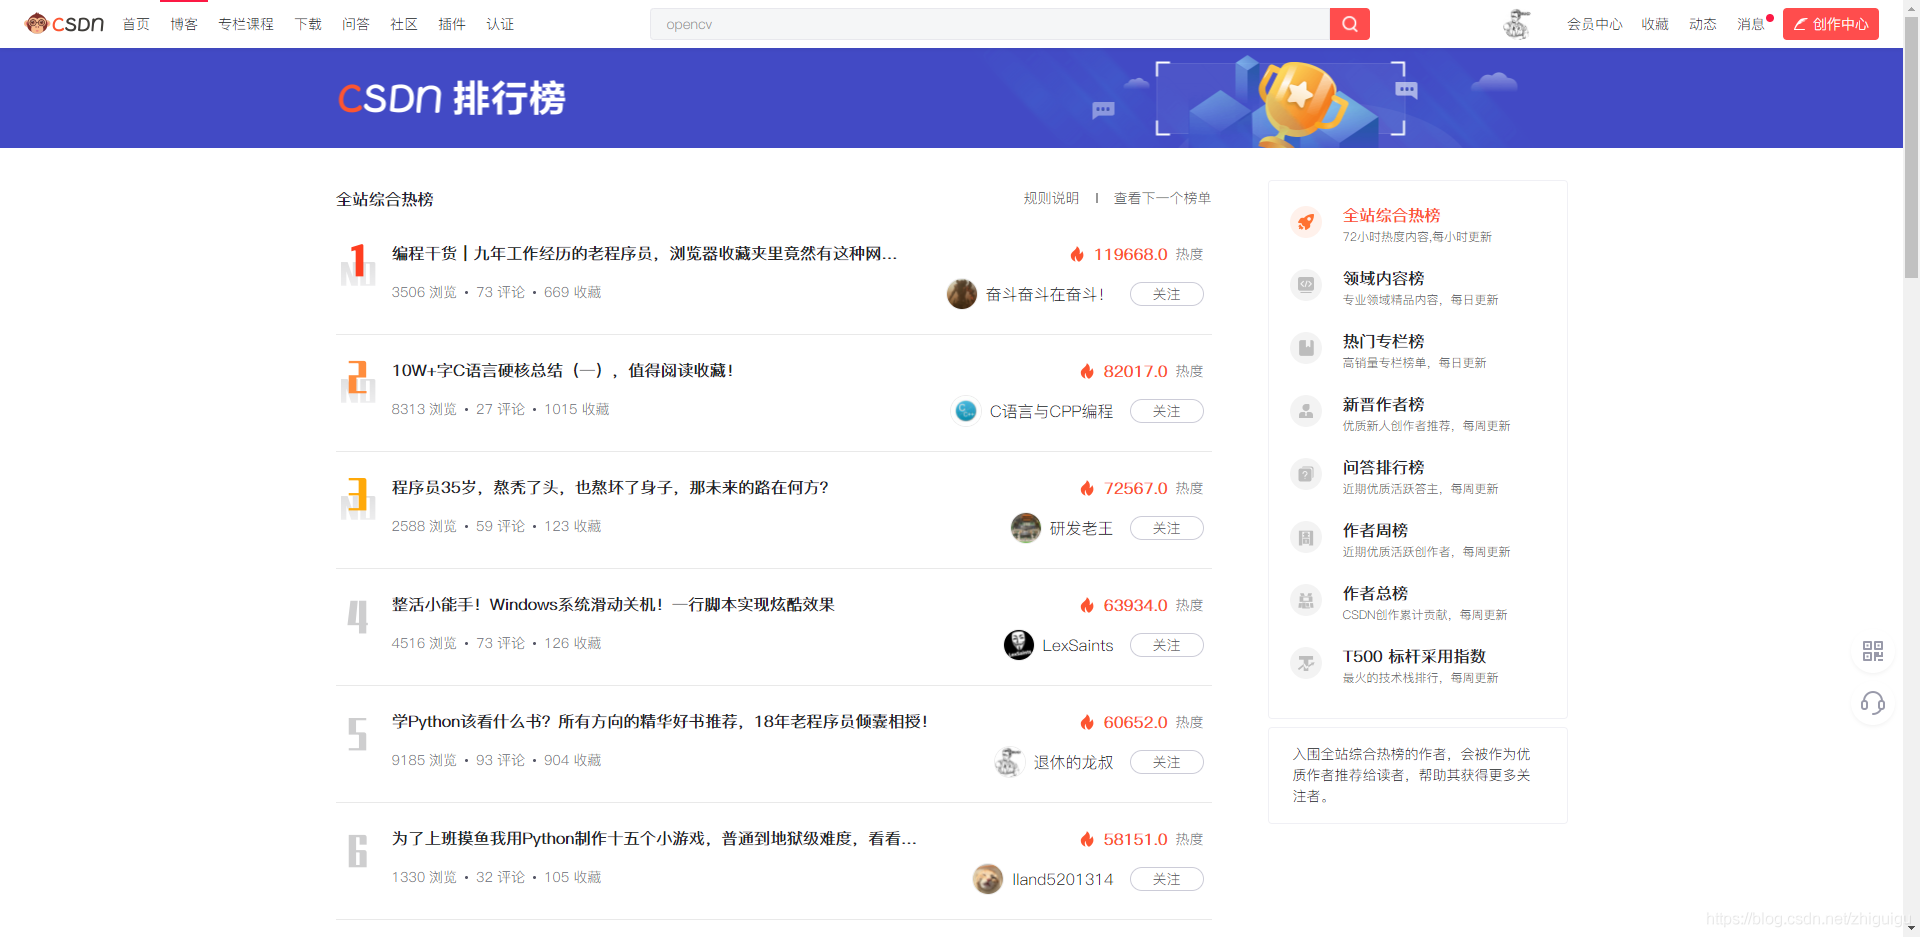Click the 热门专栏榜 bookmark icon
Screen dimensions: 1920x937
click(1306, 348)
